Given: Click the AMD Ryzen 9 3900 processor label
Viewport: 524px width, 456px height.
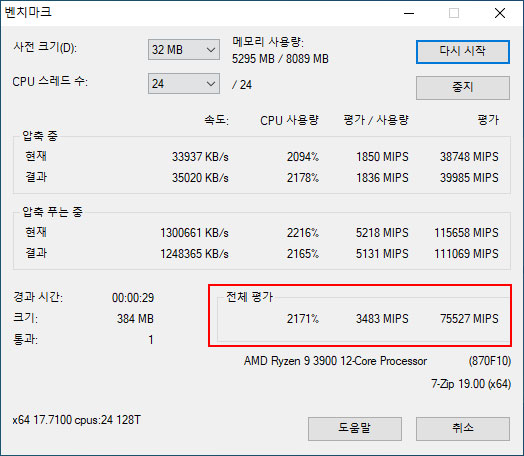Looking at the screenshot, I should point(335,361).
